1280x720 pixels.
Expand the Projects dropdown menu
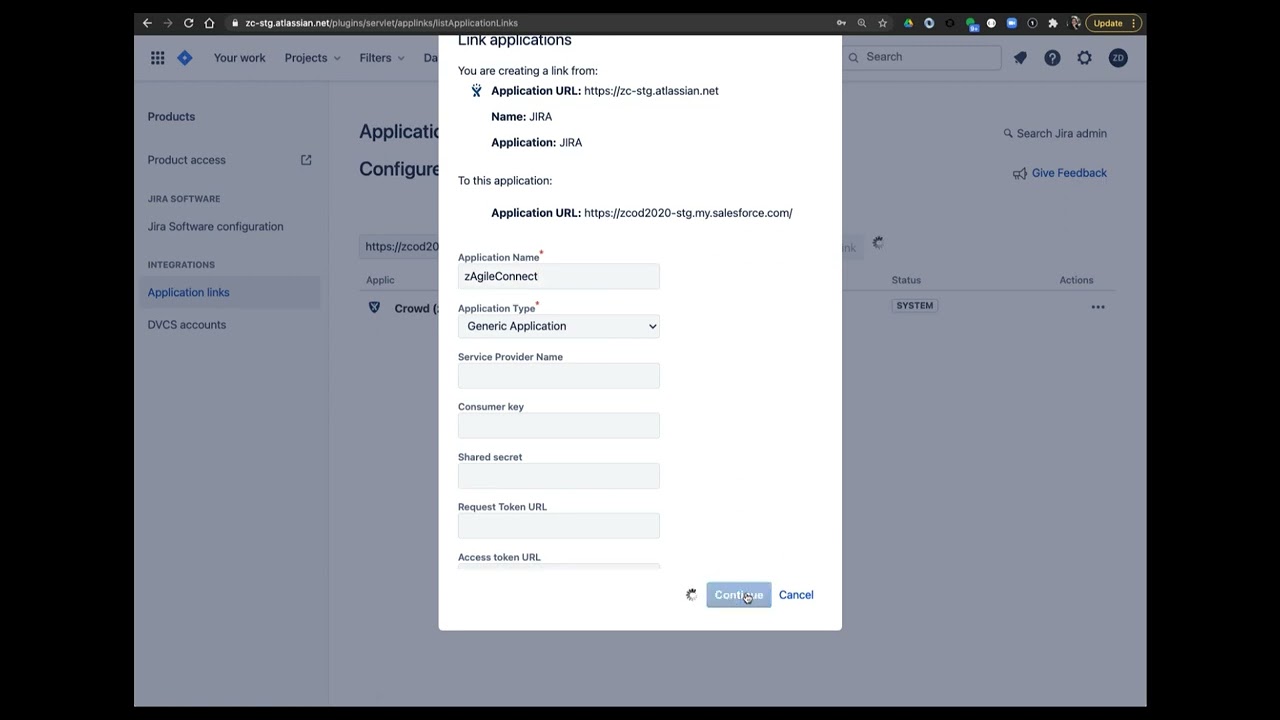coord(312,58)
